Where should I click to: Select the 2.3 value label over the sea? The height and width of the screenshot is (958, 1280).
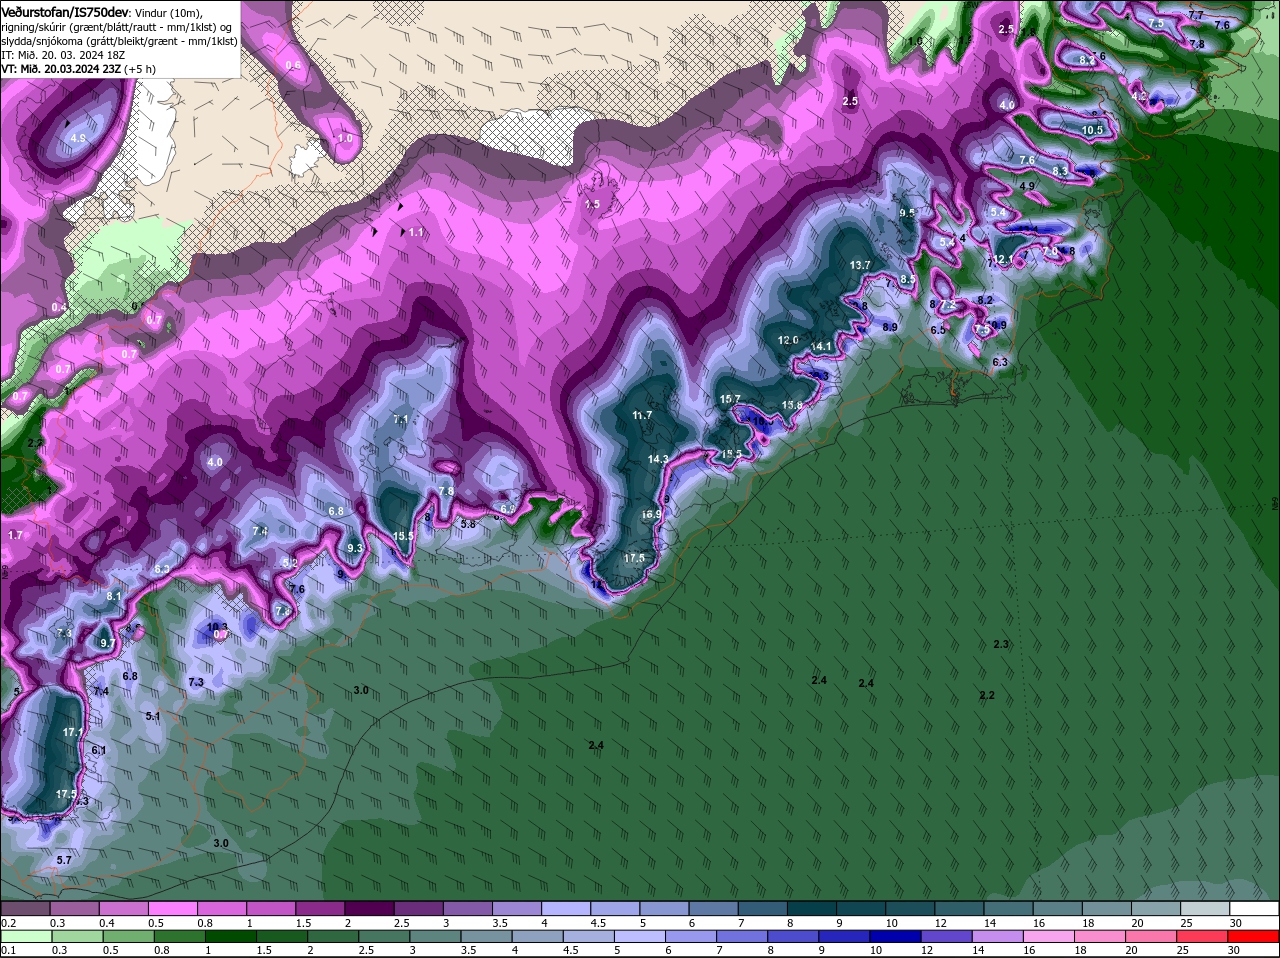pyautogui.click(x=1001, y=645)
